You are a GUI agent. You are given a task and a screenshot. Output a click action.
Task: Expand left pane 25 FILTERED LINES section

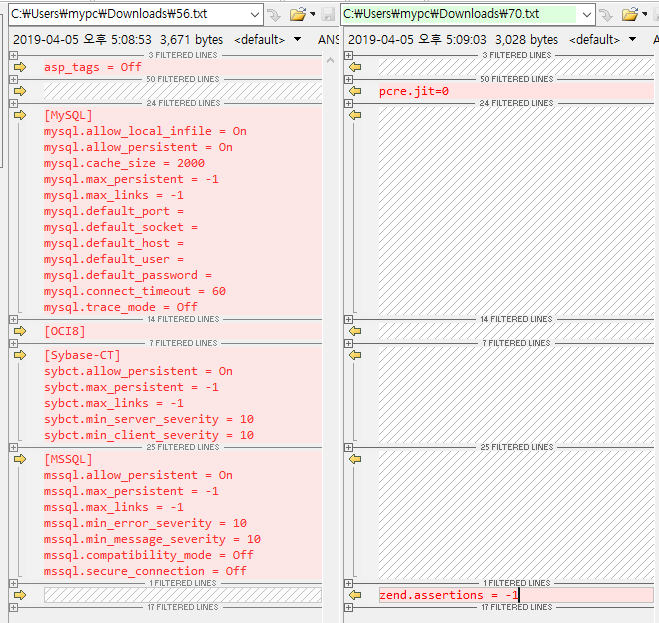(x=13, y=447)
